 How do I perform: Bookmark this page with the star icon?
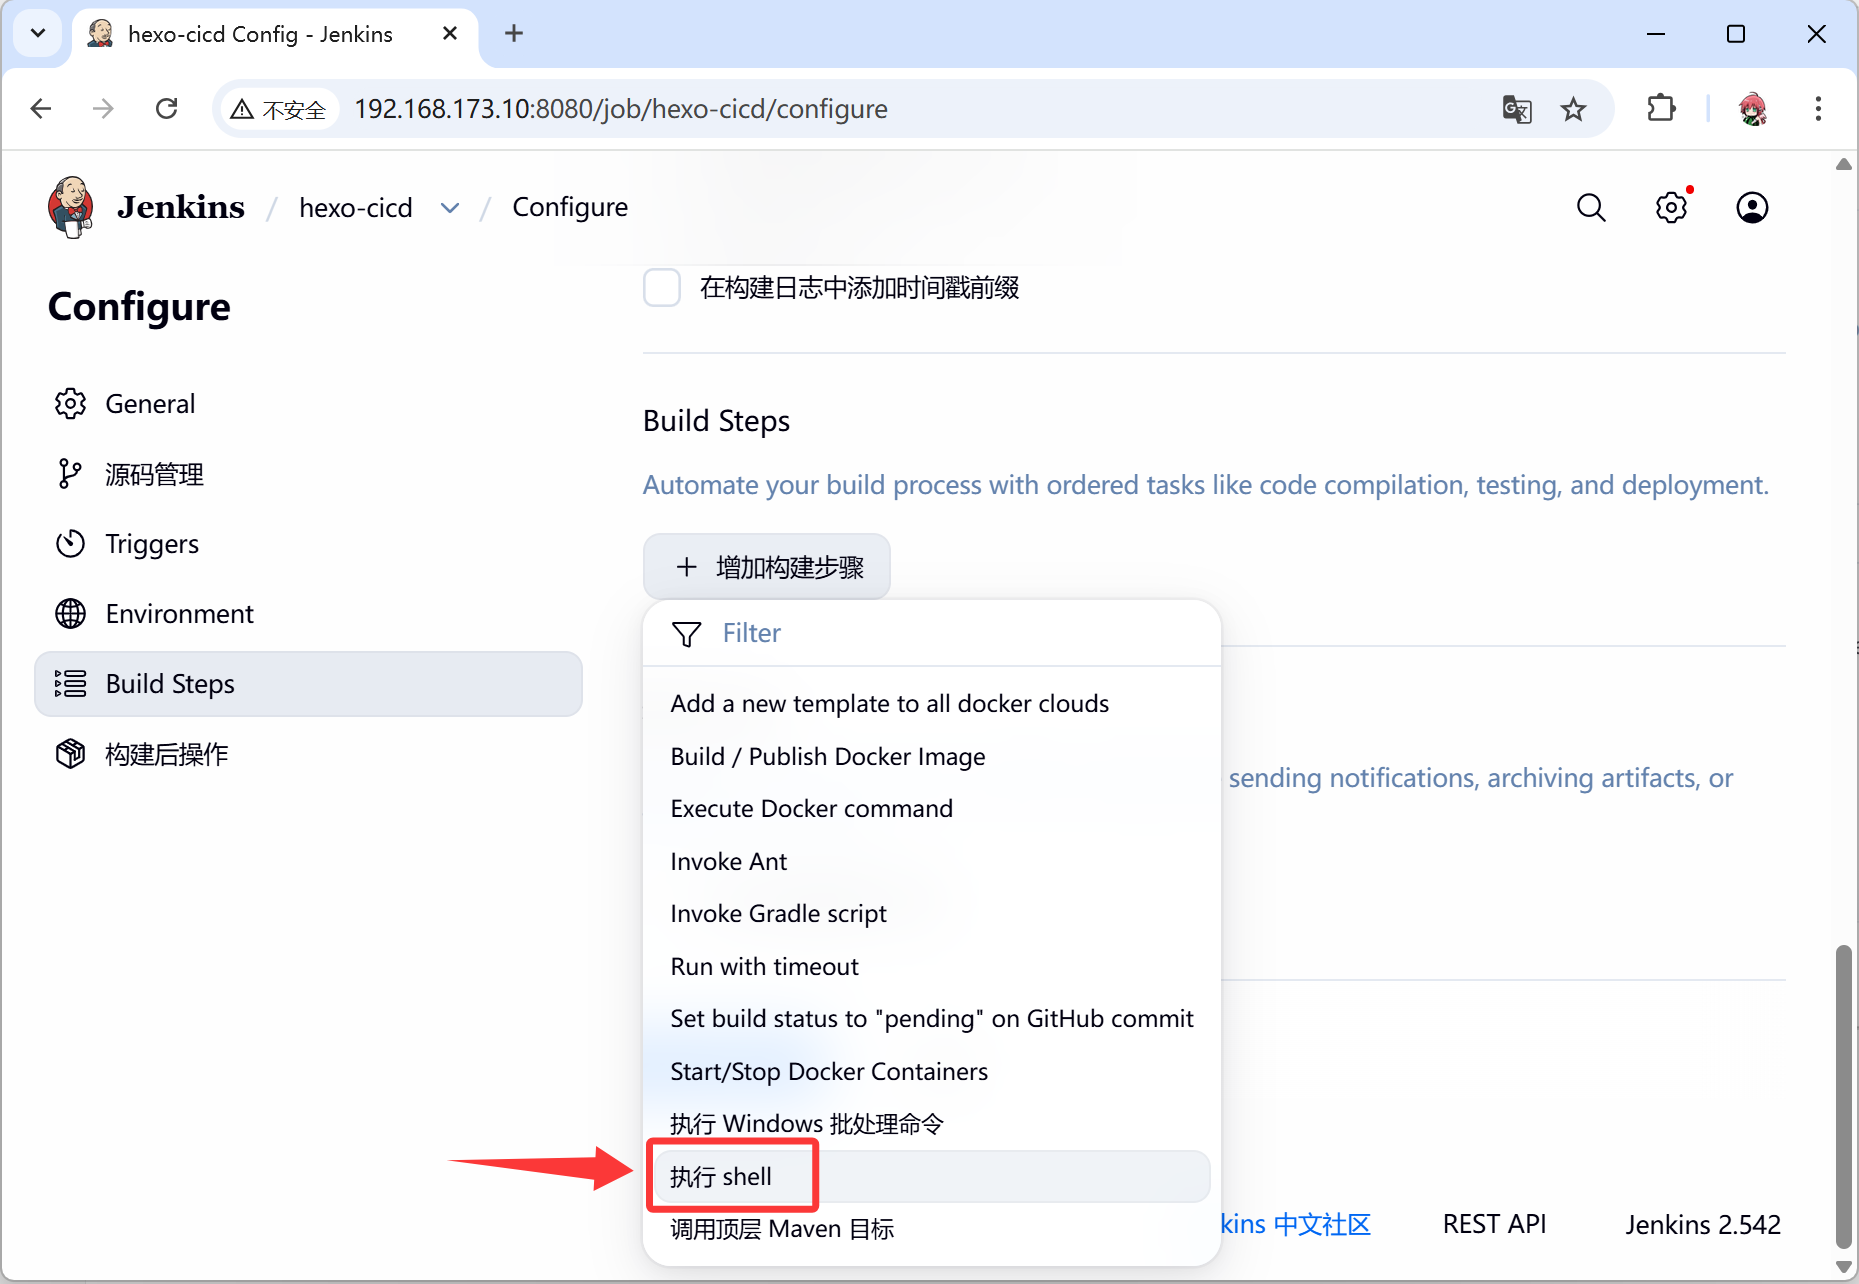(x=1573, y=109)
